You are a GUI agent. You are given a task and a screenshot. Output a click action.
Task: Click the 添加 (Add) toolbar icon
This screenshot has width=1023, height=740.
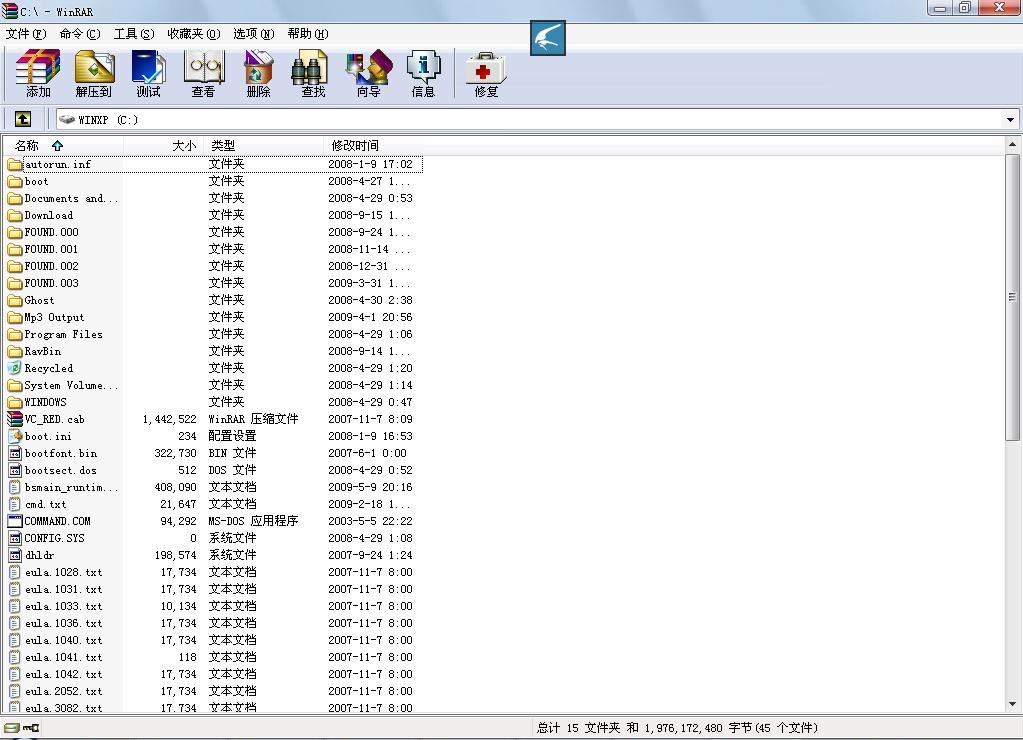(38, 73)
